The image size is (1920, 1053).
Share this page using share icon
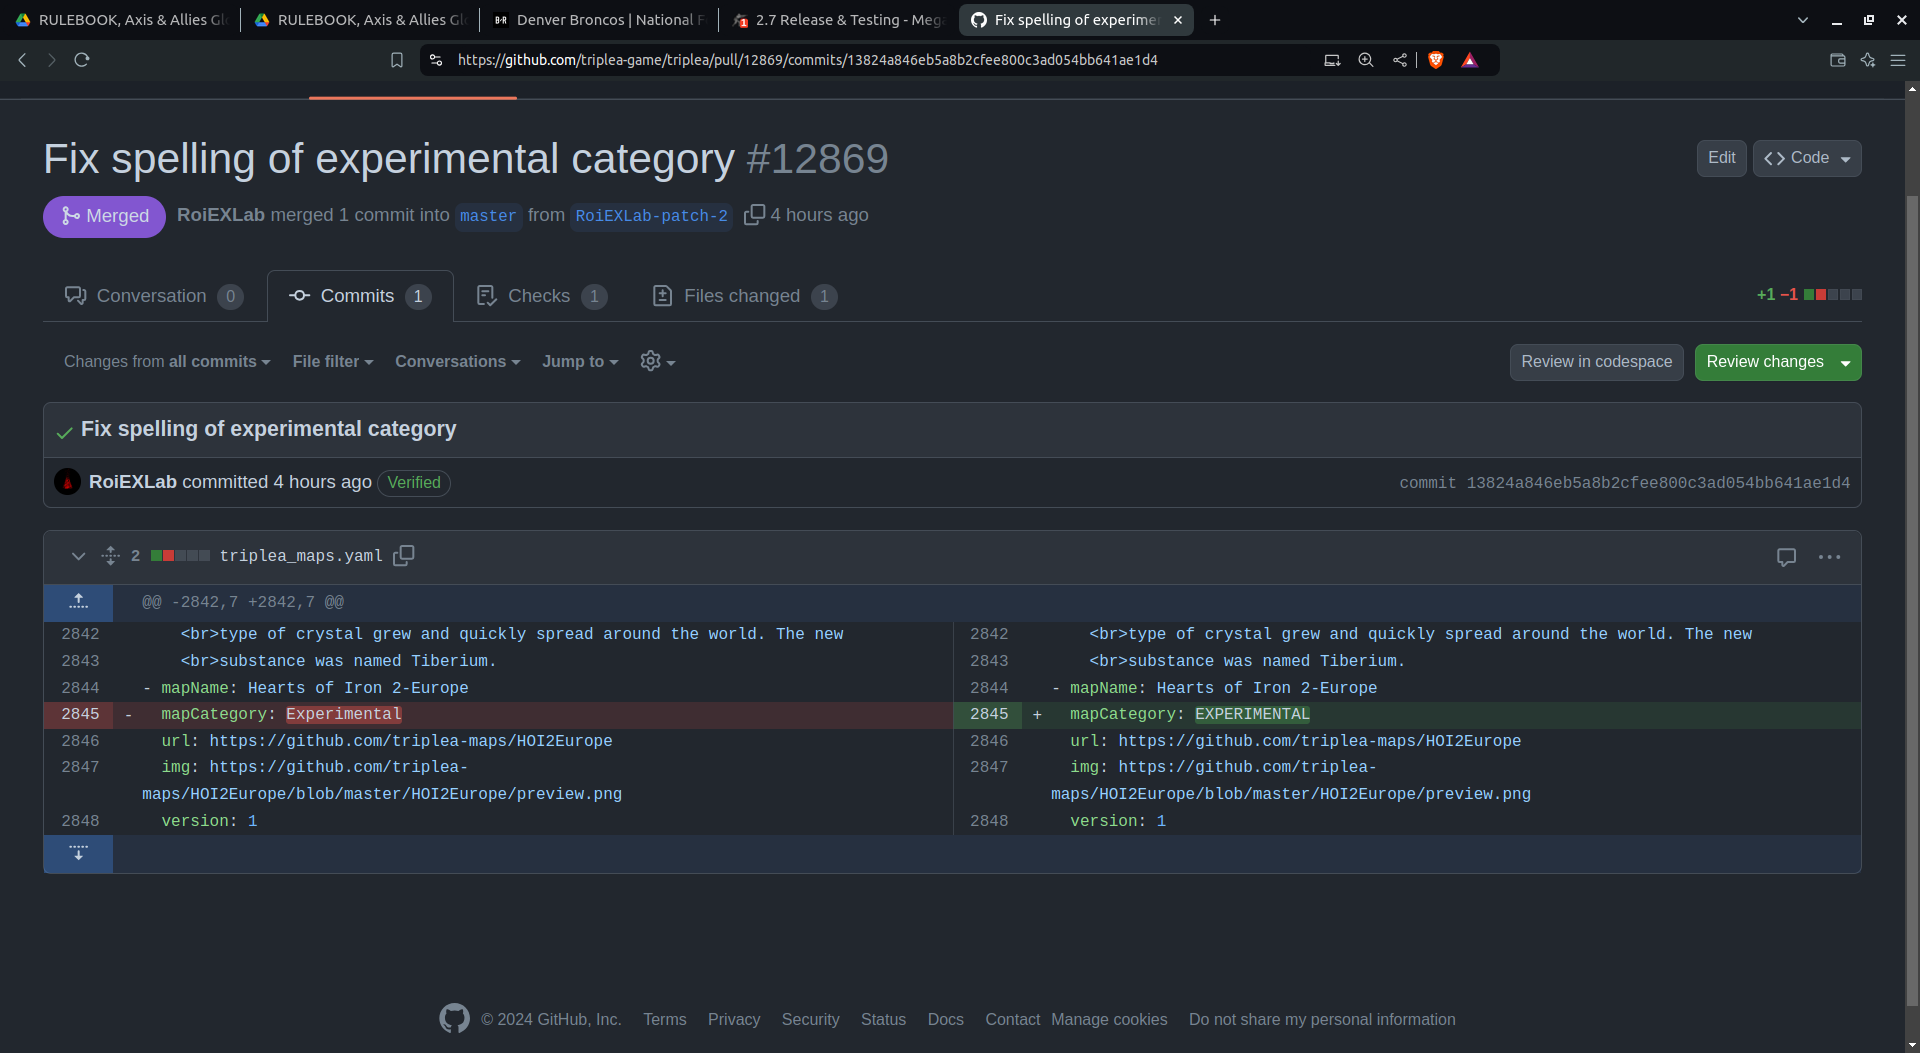pos(1400,60)
